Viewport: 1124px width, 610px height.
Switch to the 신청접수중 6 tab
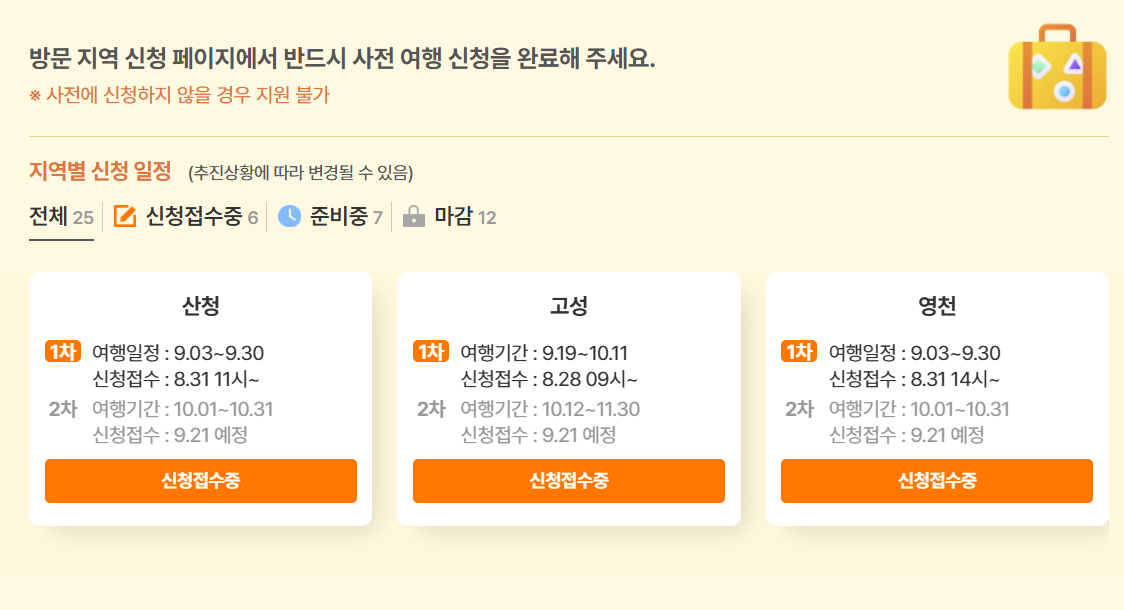pos(186,216)
